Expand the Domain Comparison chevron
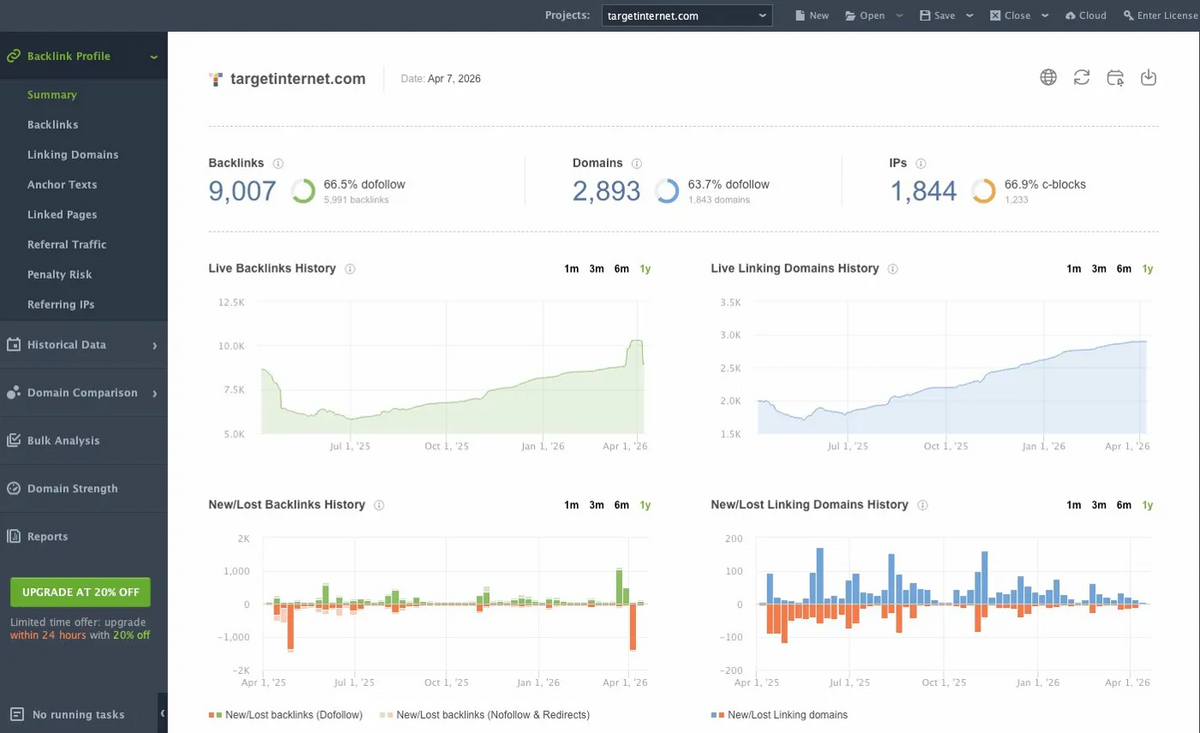Screen dimensions: 1200x733 pyautogui.click(x=155, y=394)
